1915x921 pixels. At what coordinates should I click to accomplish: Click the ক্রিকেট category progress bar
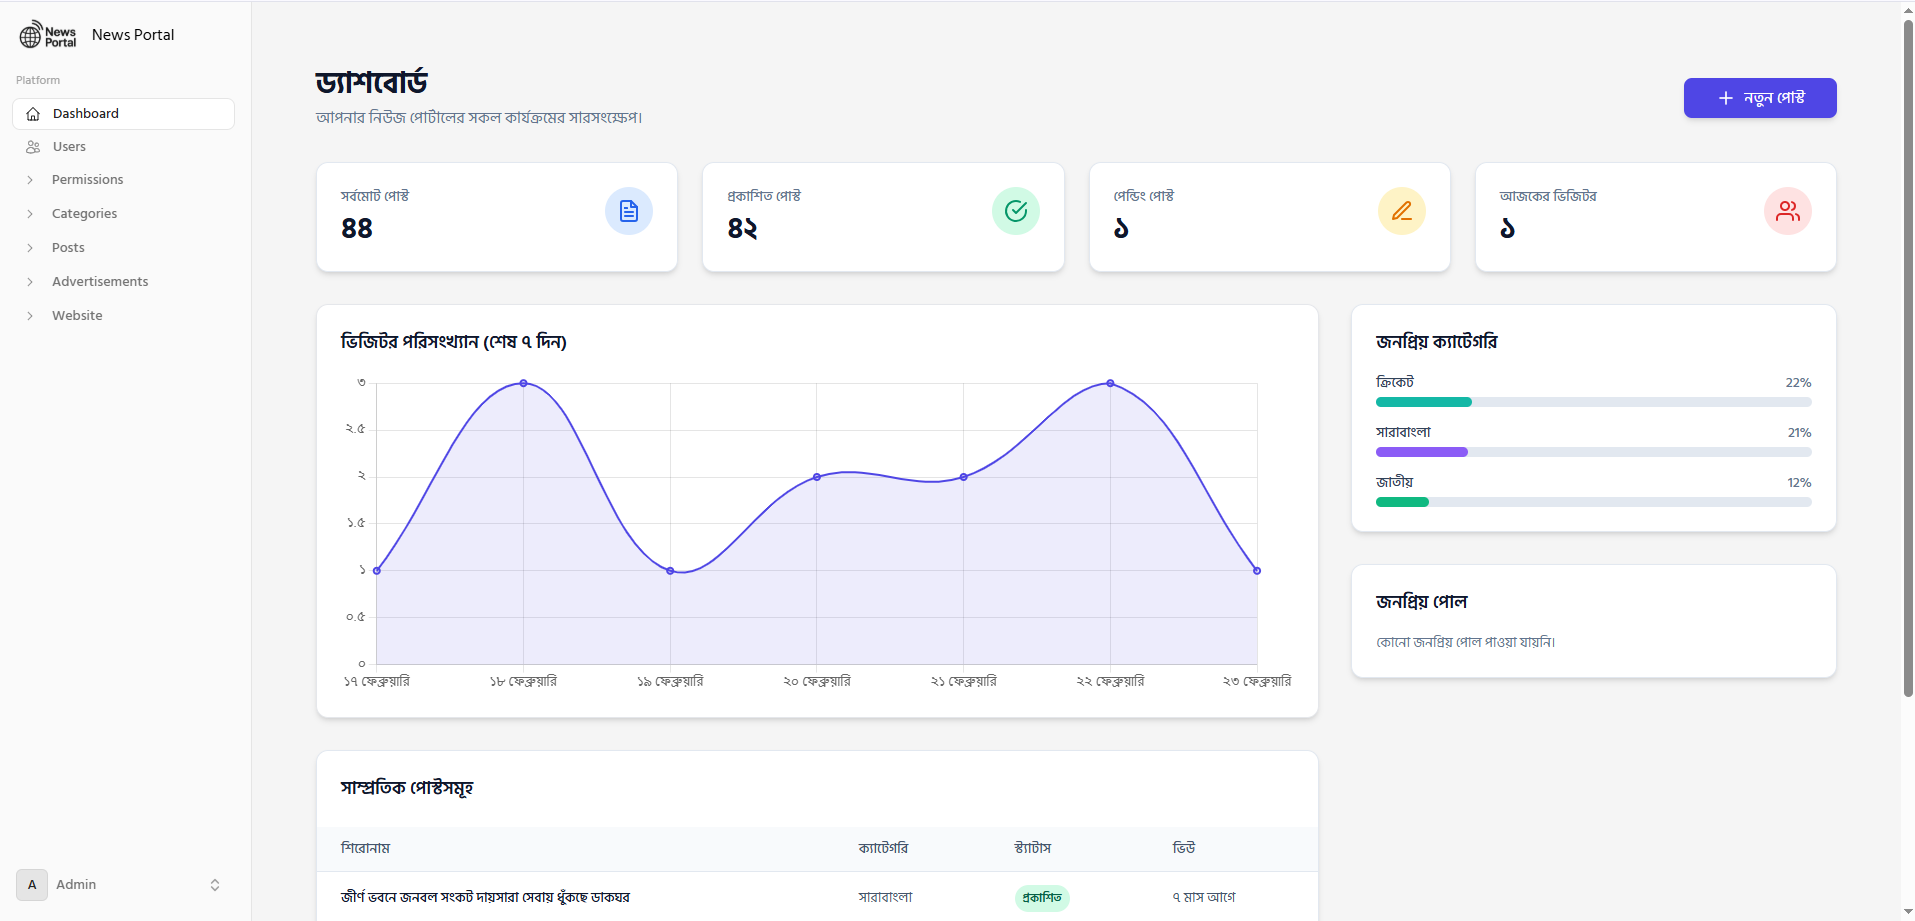click(1594, 402)
